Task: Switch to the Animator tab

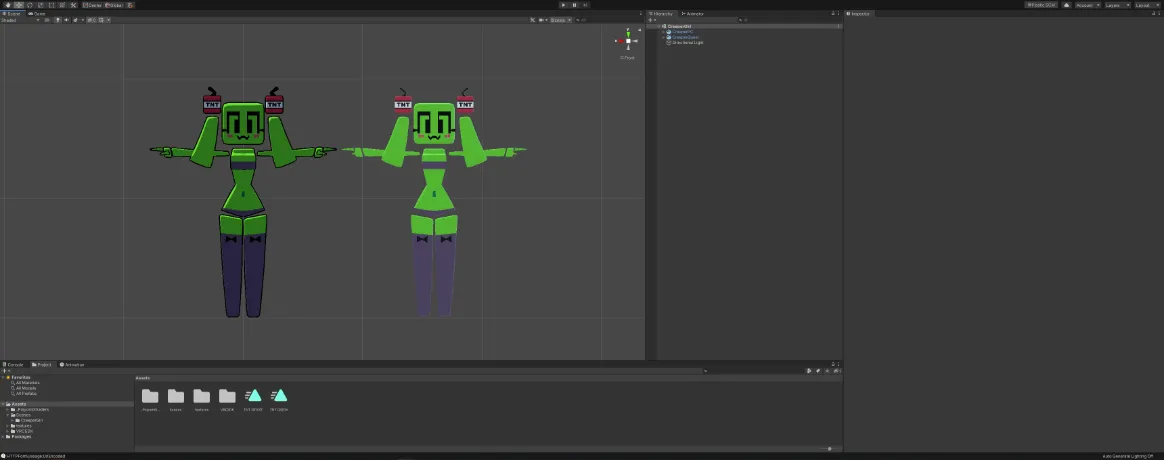Action: (694, 13)
